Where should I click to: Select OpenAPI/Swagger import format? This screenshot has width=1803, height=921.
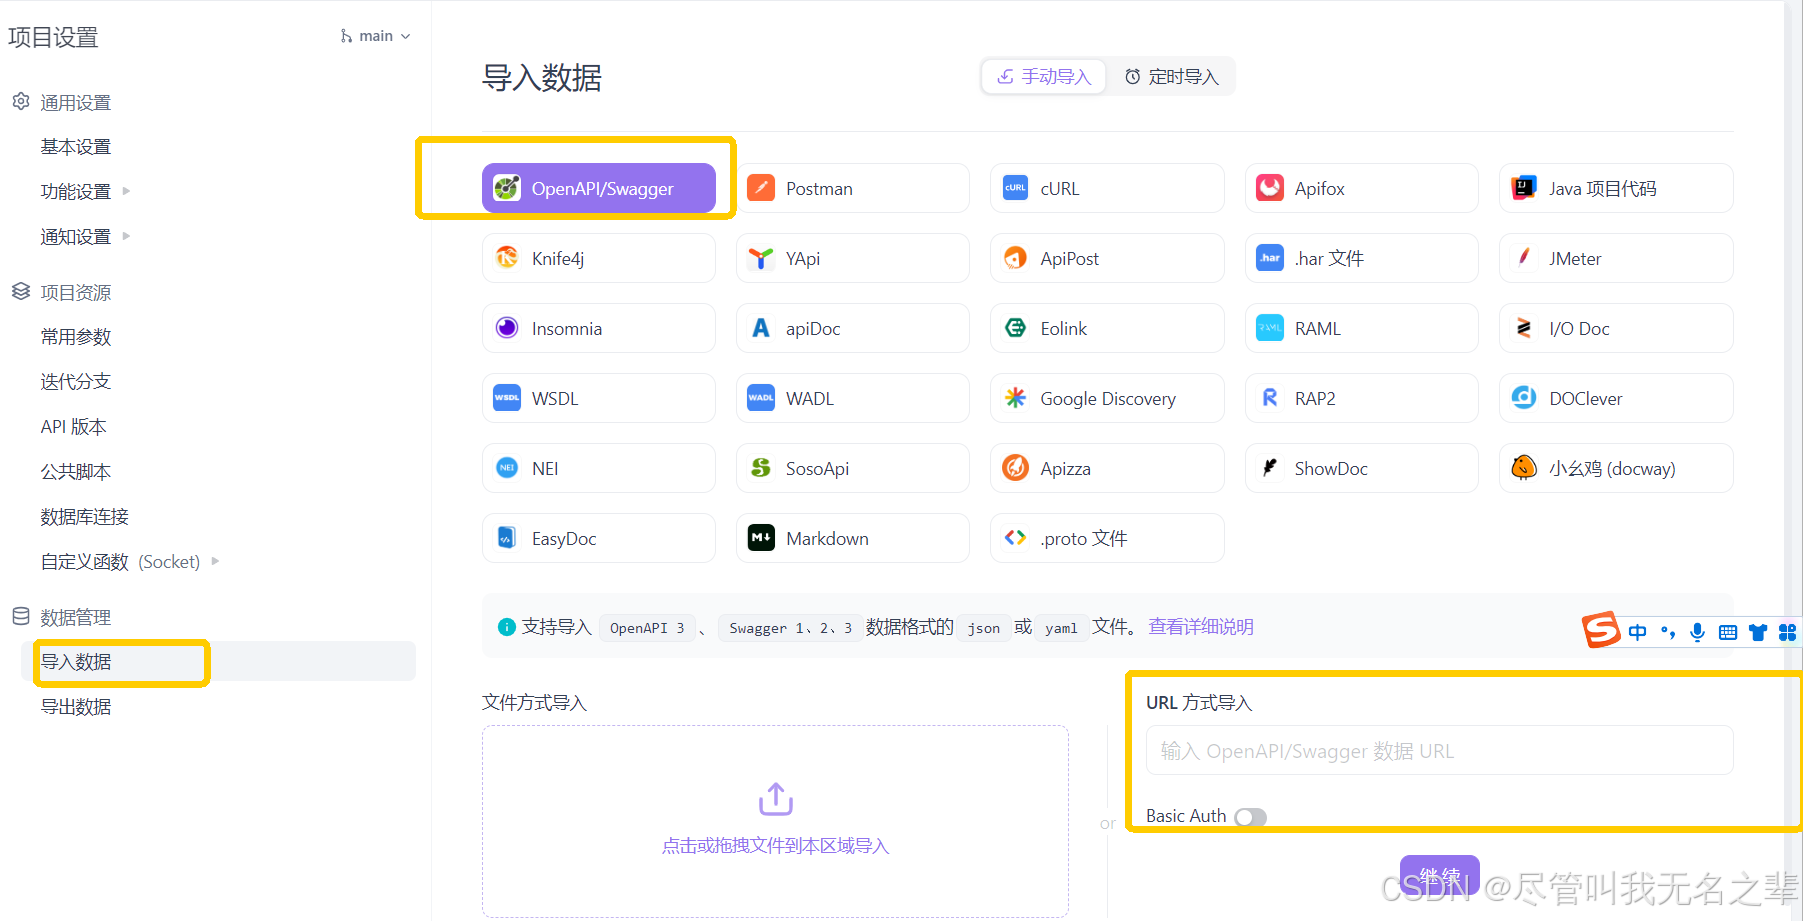[x=598, y=188]
